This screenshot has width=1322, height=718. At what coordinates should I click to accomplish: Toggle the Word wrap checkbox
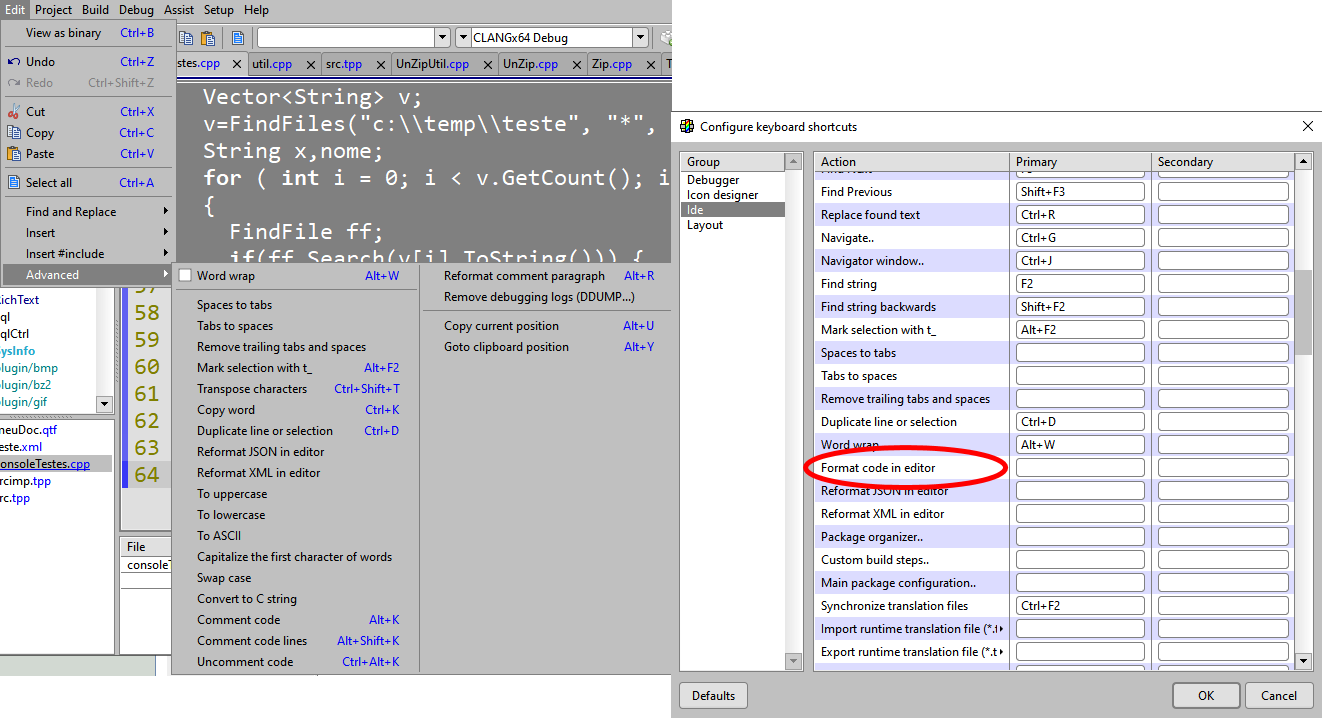(x=185, y=276)
